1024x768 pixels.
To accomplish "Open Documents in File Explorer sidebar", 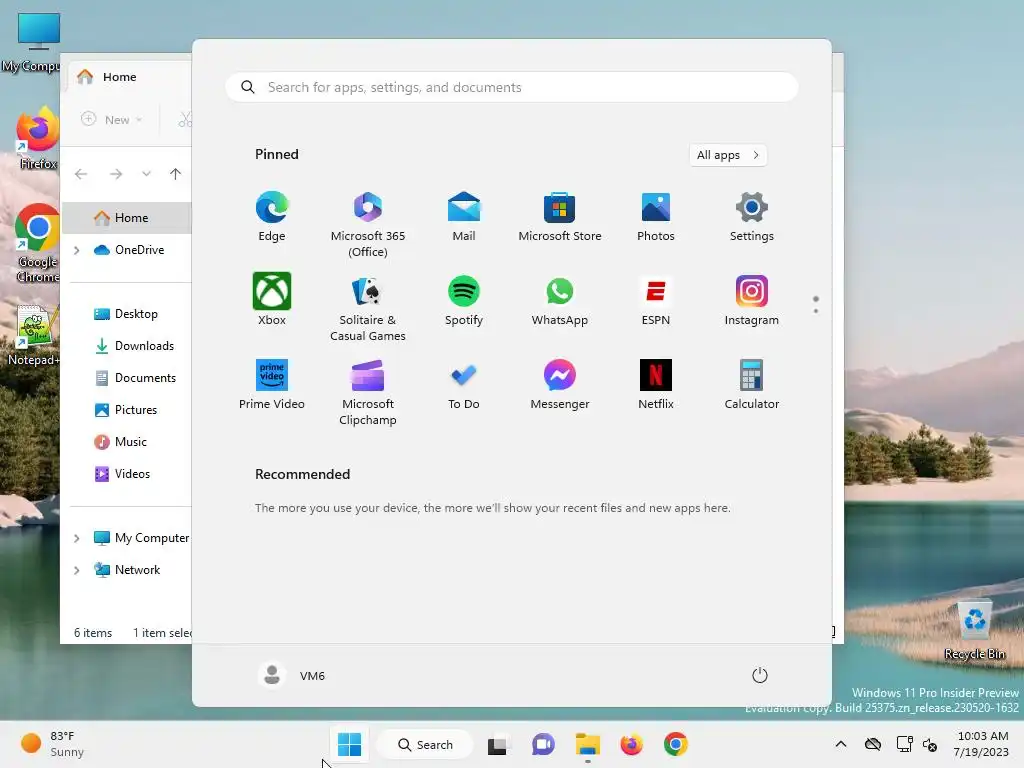I will (135, 377).
